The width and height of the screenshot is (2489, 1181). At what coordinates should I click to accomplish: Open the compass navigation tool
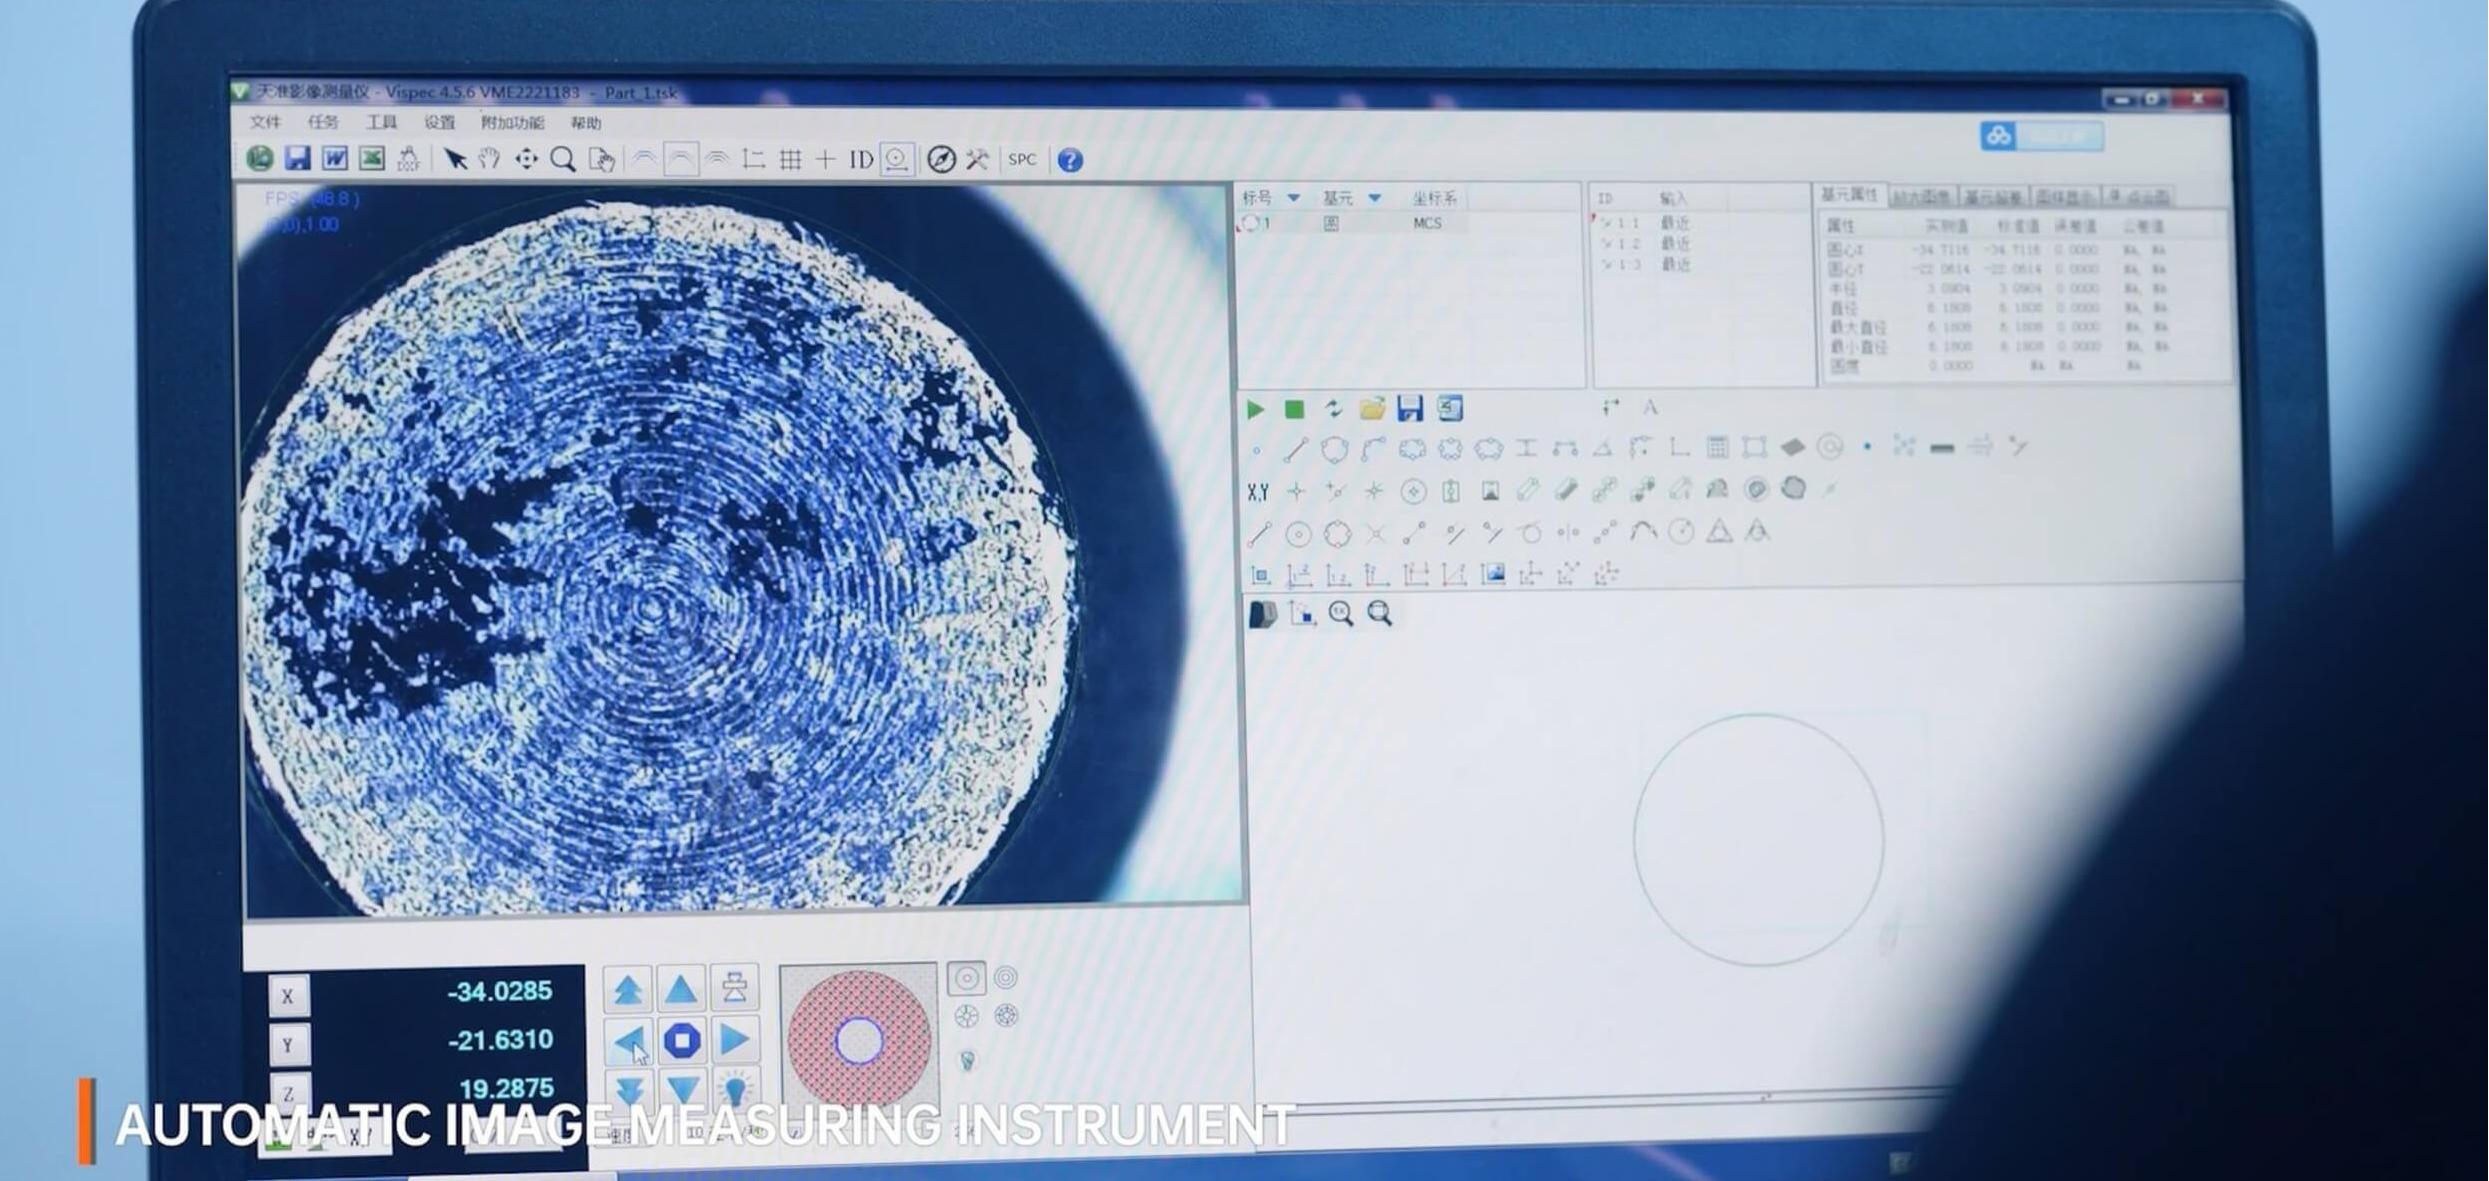940,159
